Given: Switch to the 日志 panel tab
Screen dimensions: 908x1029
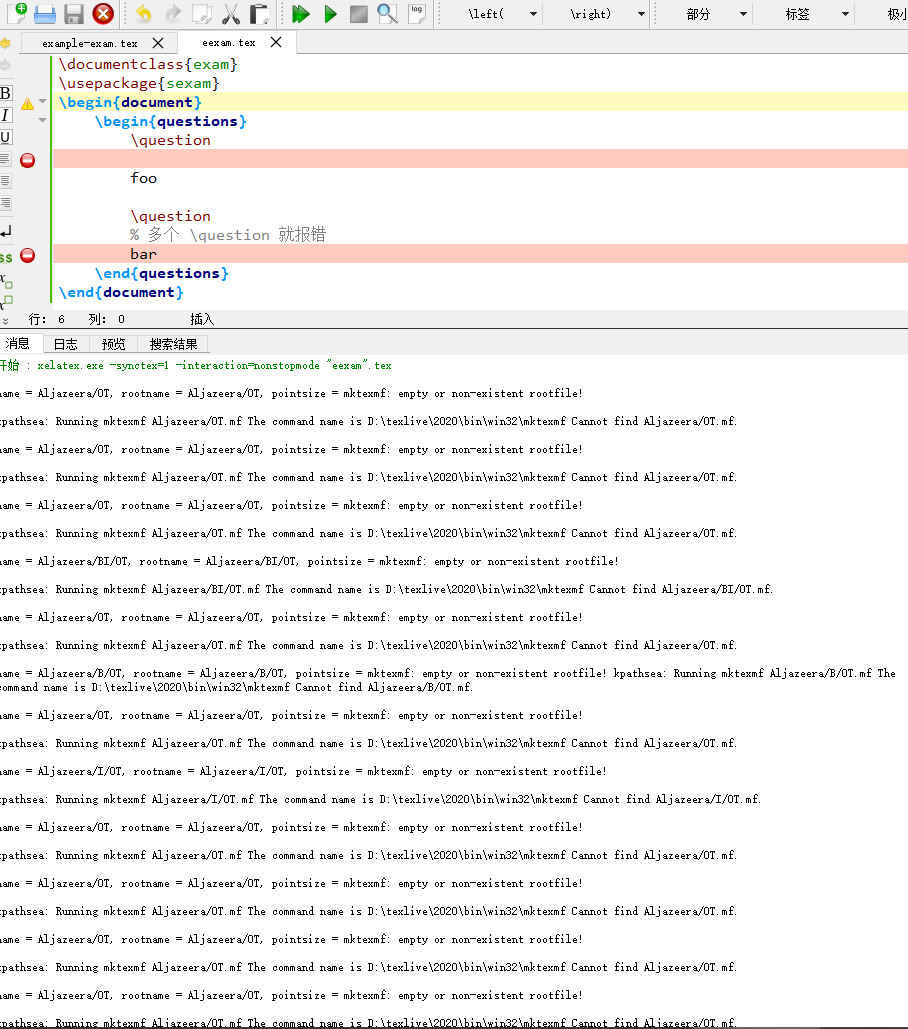Looking at the screenshot, I should 66,343.
